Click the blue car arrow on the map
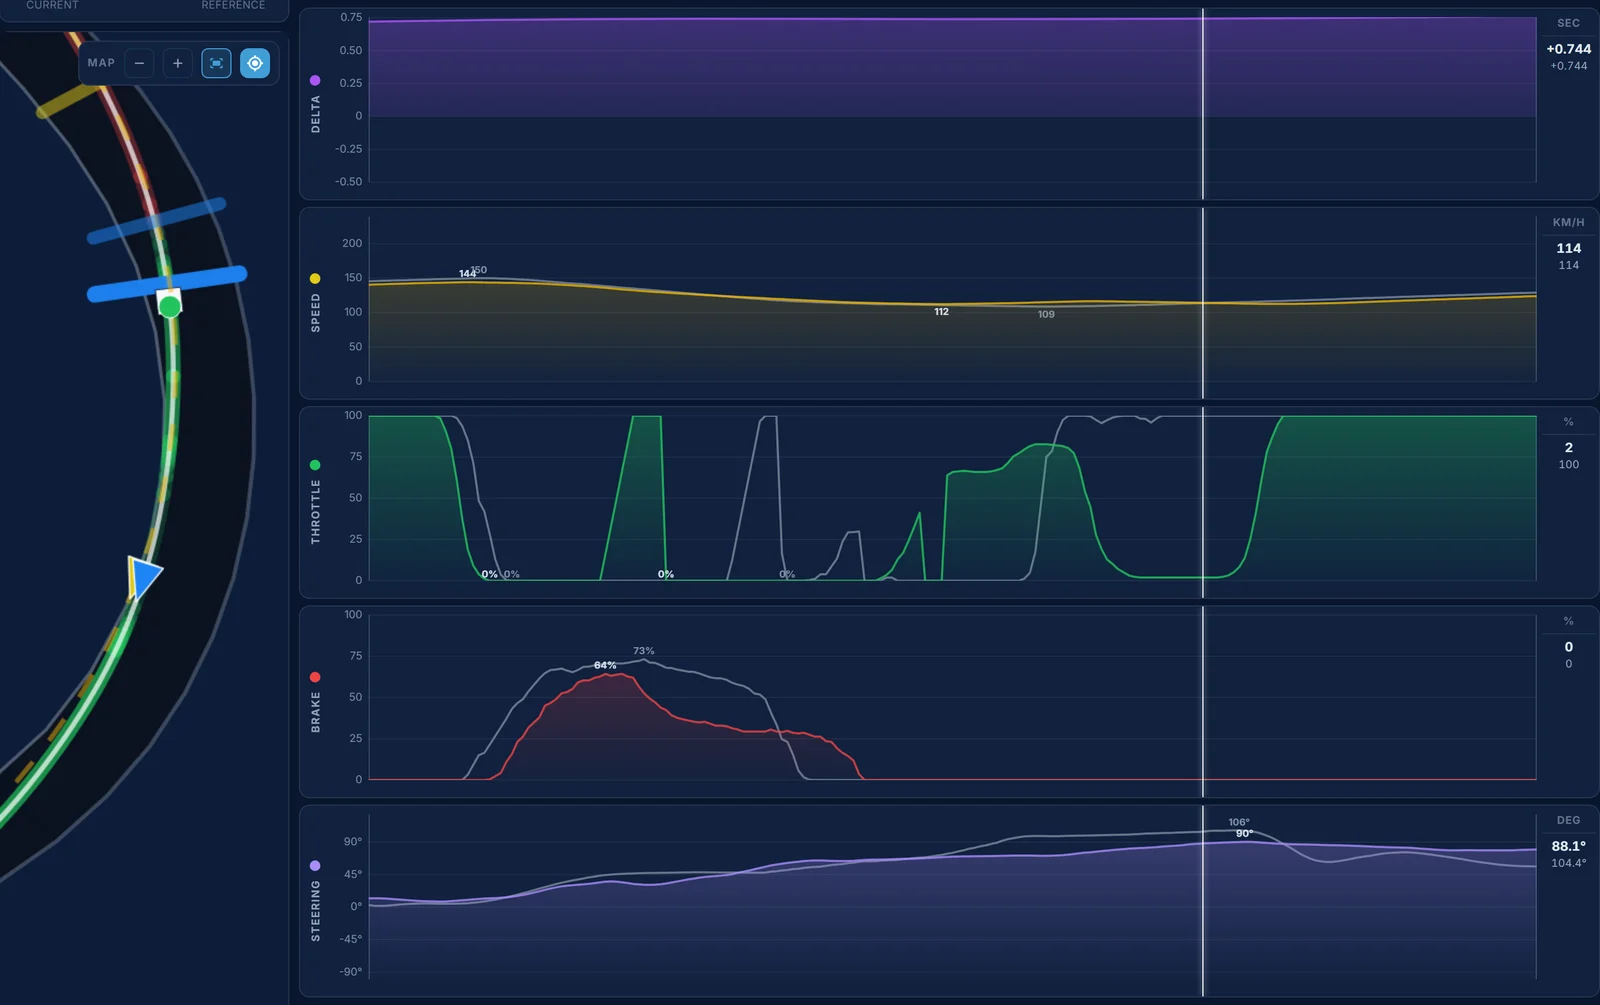This screenshot has height=1005, width=1600. [x=145, y=577]
